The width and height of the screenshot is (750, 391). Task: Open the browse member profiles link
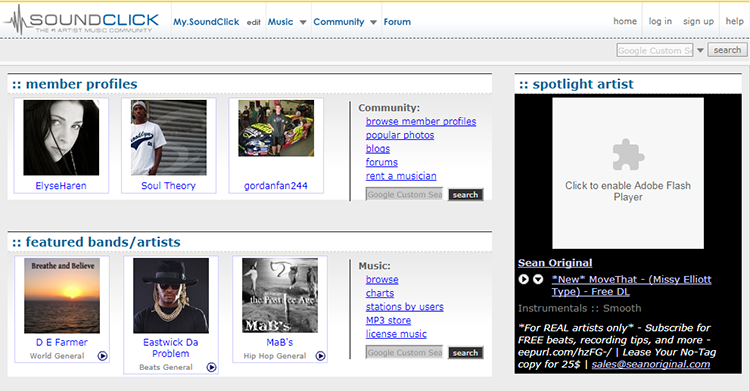point(421,122)
